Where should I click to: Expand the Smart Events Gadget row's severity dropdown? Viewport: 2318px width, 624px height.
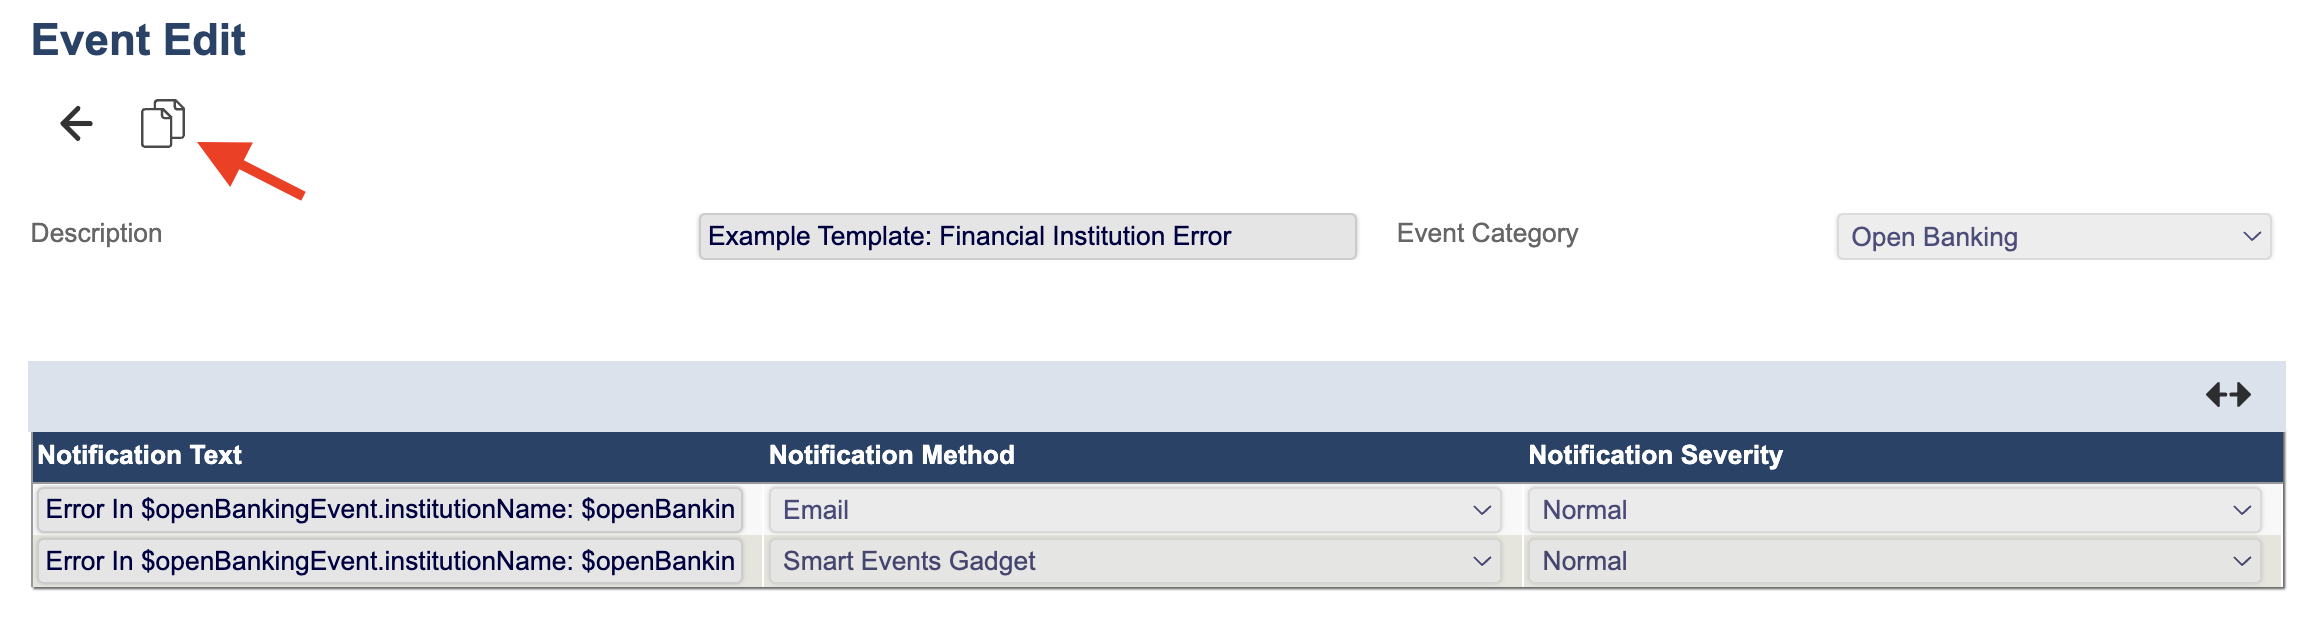[1894, 561]
